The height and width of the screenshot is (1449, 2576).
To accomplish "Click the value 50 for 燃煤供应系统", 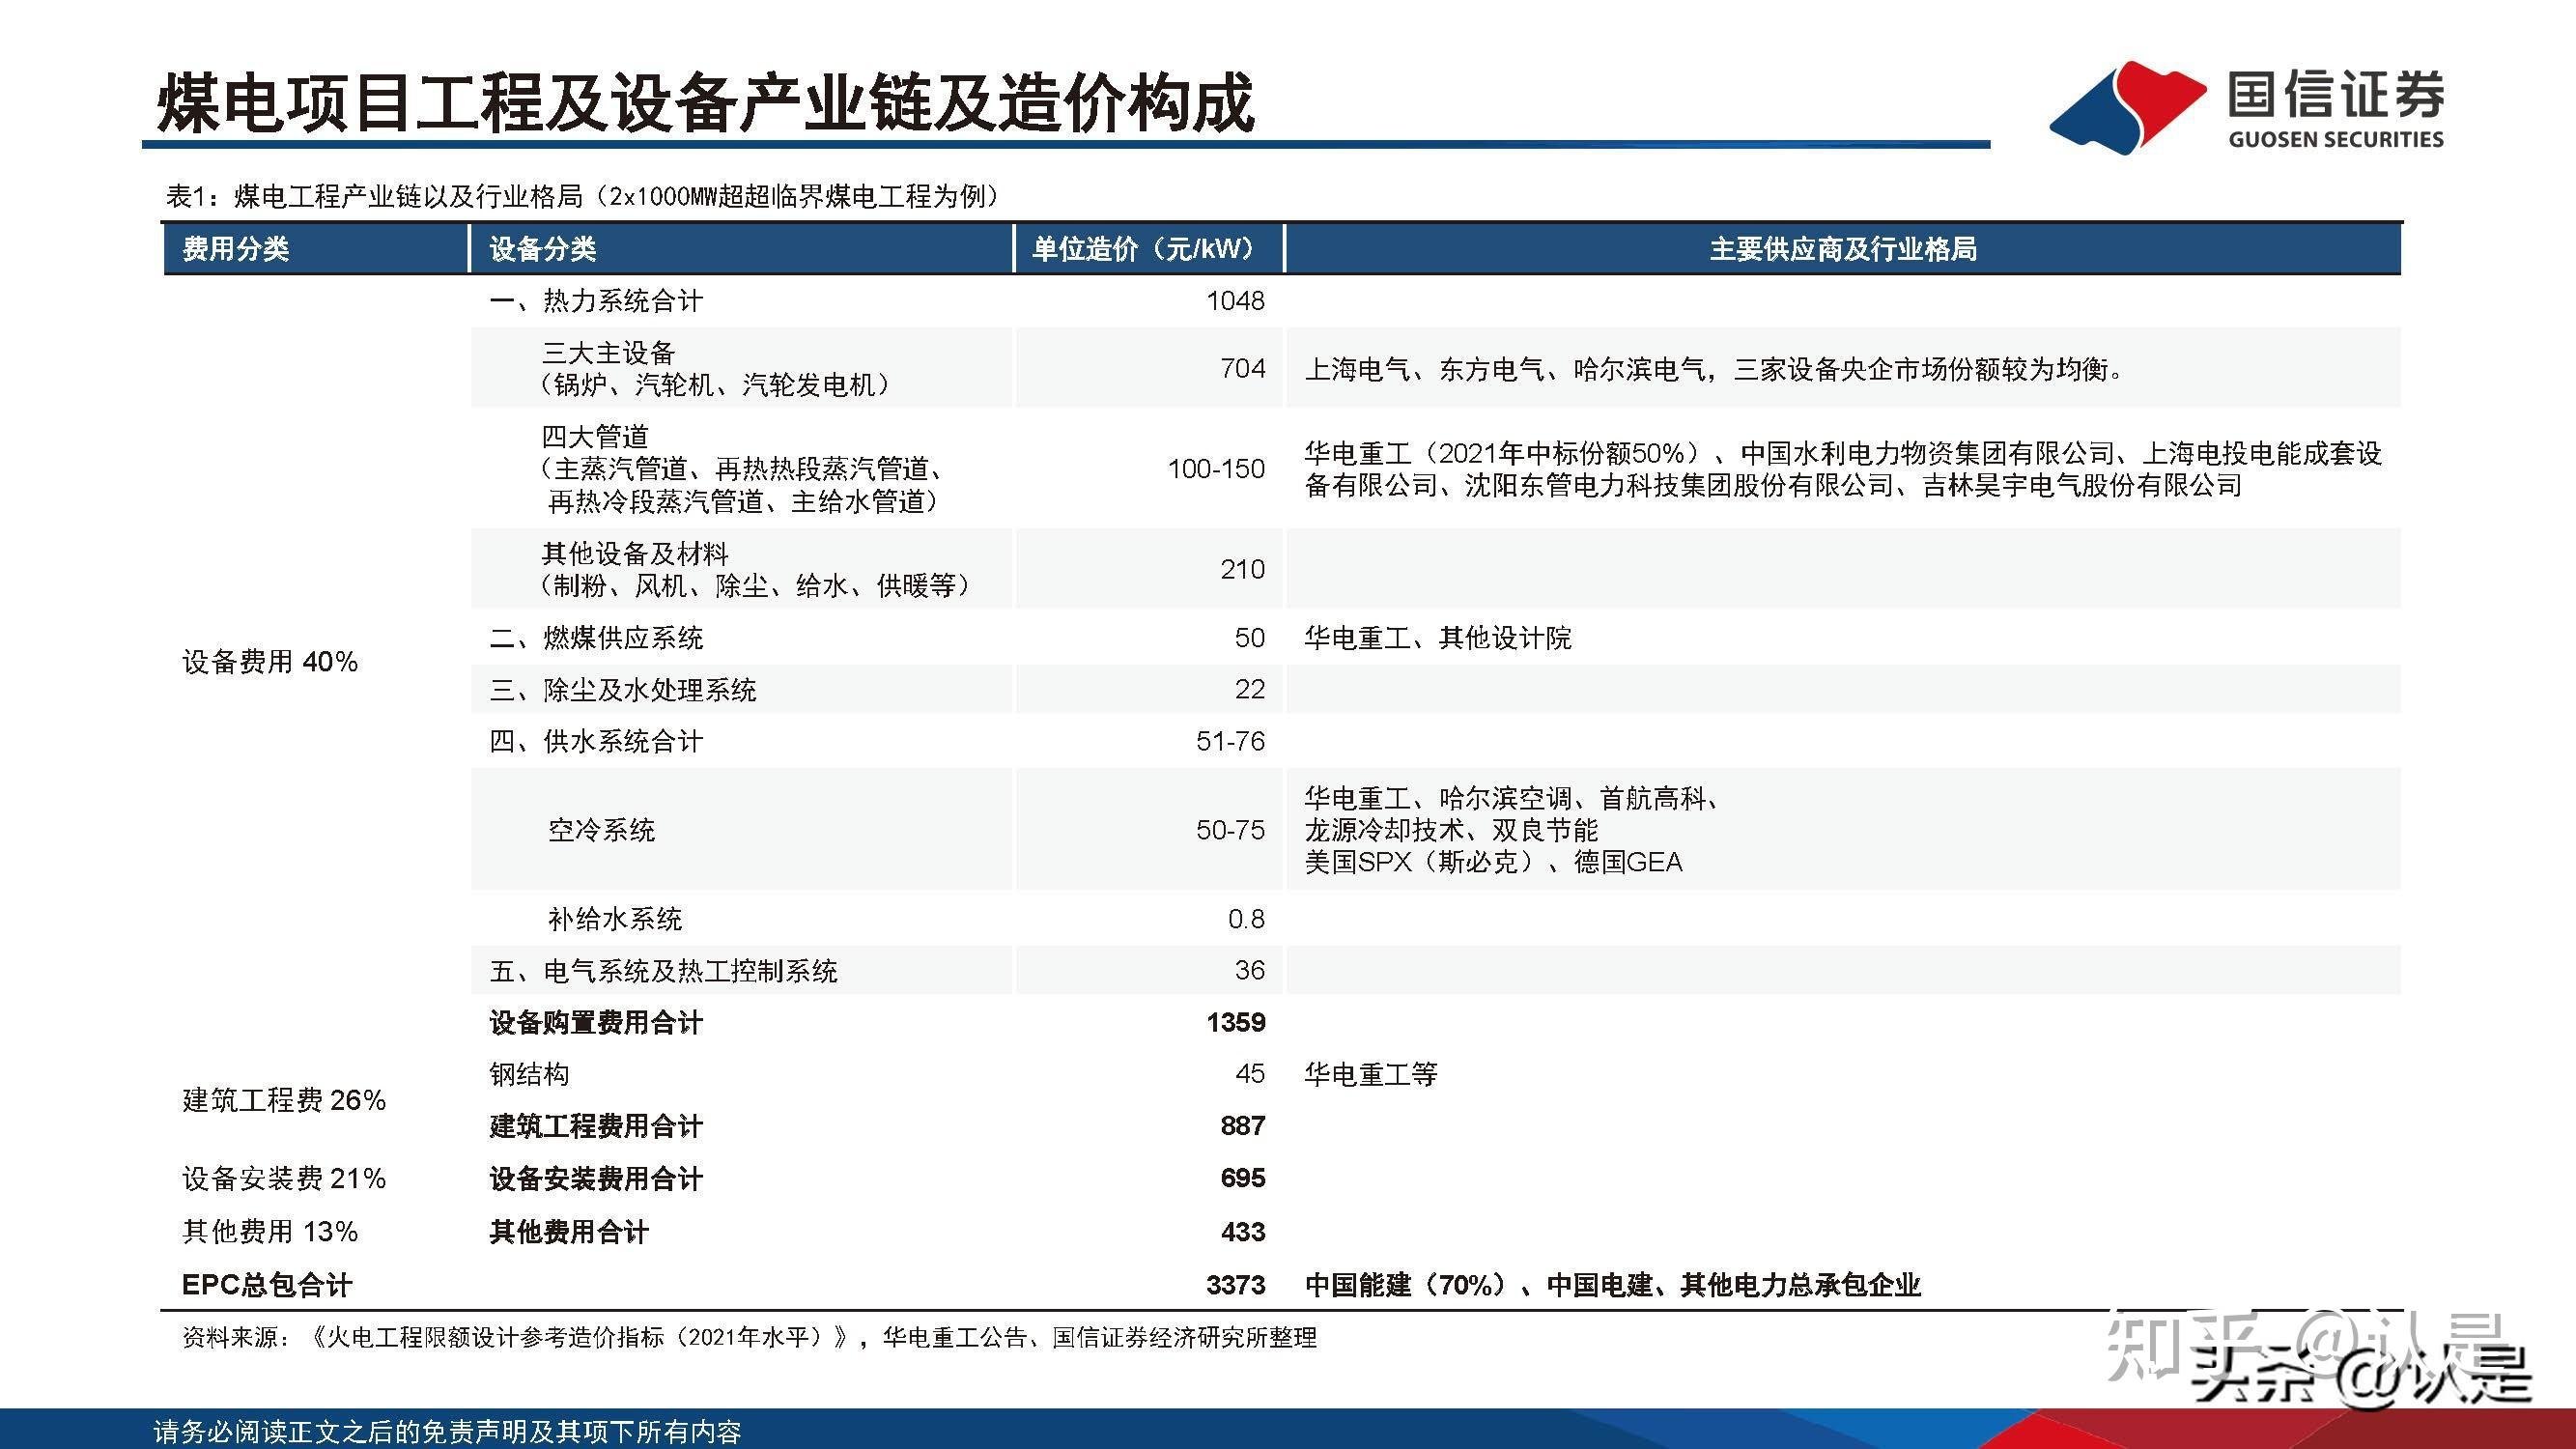I will pyautogui.click(x=1249, y=638).
